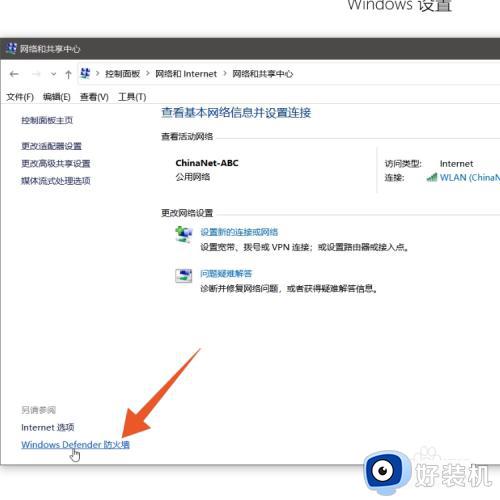Click the 更改网络设置 section label
This screenshot has width=500, height=500.
(187, 213)
